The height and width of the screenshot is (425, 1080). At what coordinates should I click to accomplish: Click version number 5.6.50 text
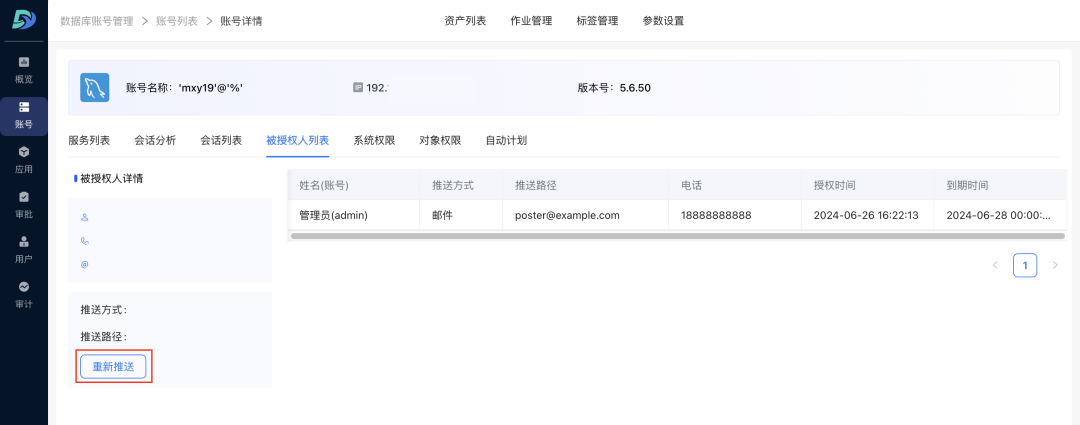click(635, 87)
